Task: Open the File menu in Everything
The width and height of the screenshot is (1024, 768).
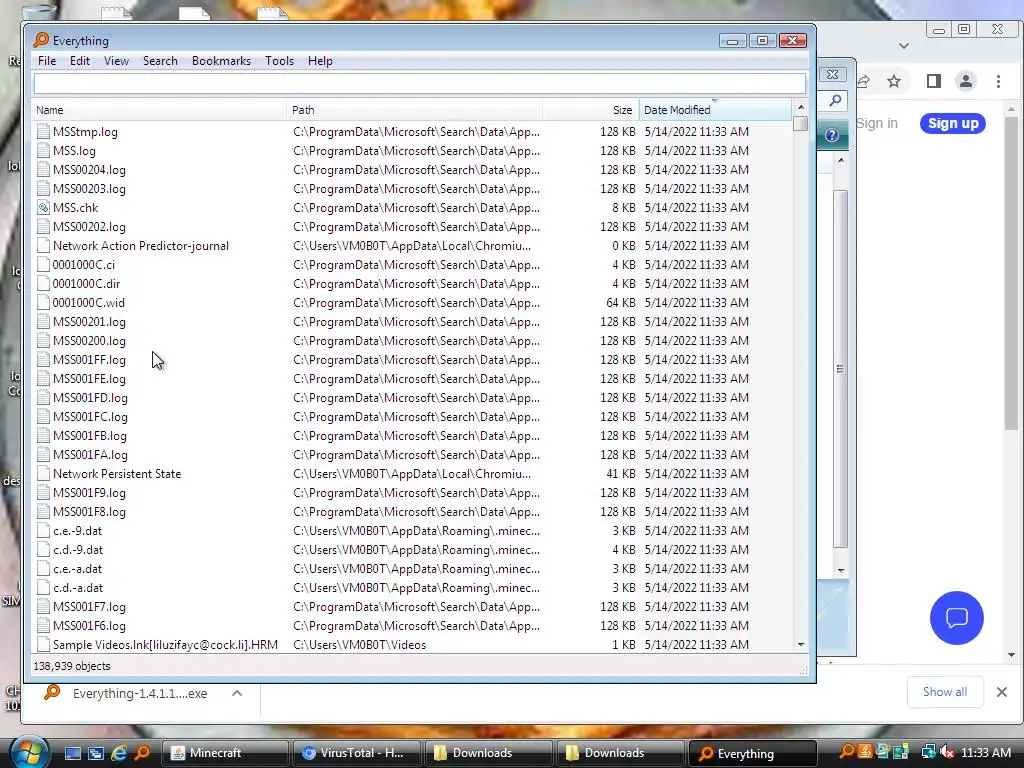Action: (46, 61)
